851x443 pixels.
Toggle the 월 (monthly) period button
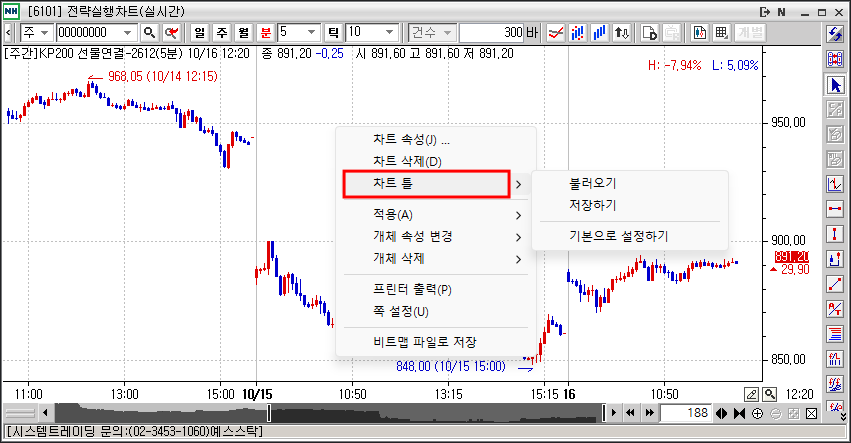click(244, 33)
